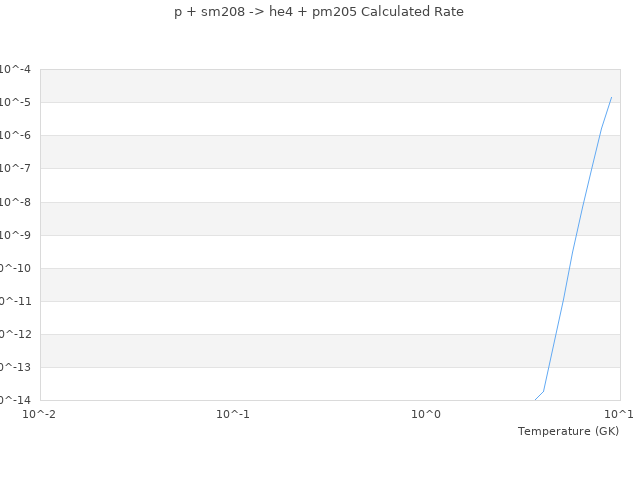Select the 10^-9 y-axis tick label
The height and width of the screenshot is (480, 640).
click(16, 235)
